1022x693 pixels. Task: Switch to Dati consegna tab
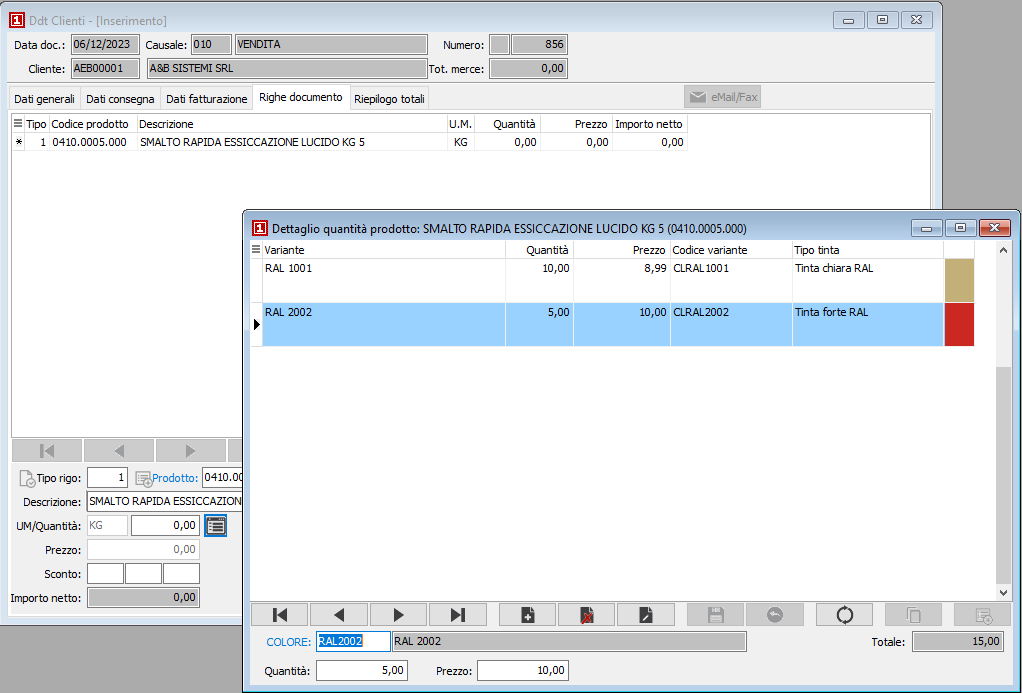click(120, 99)
